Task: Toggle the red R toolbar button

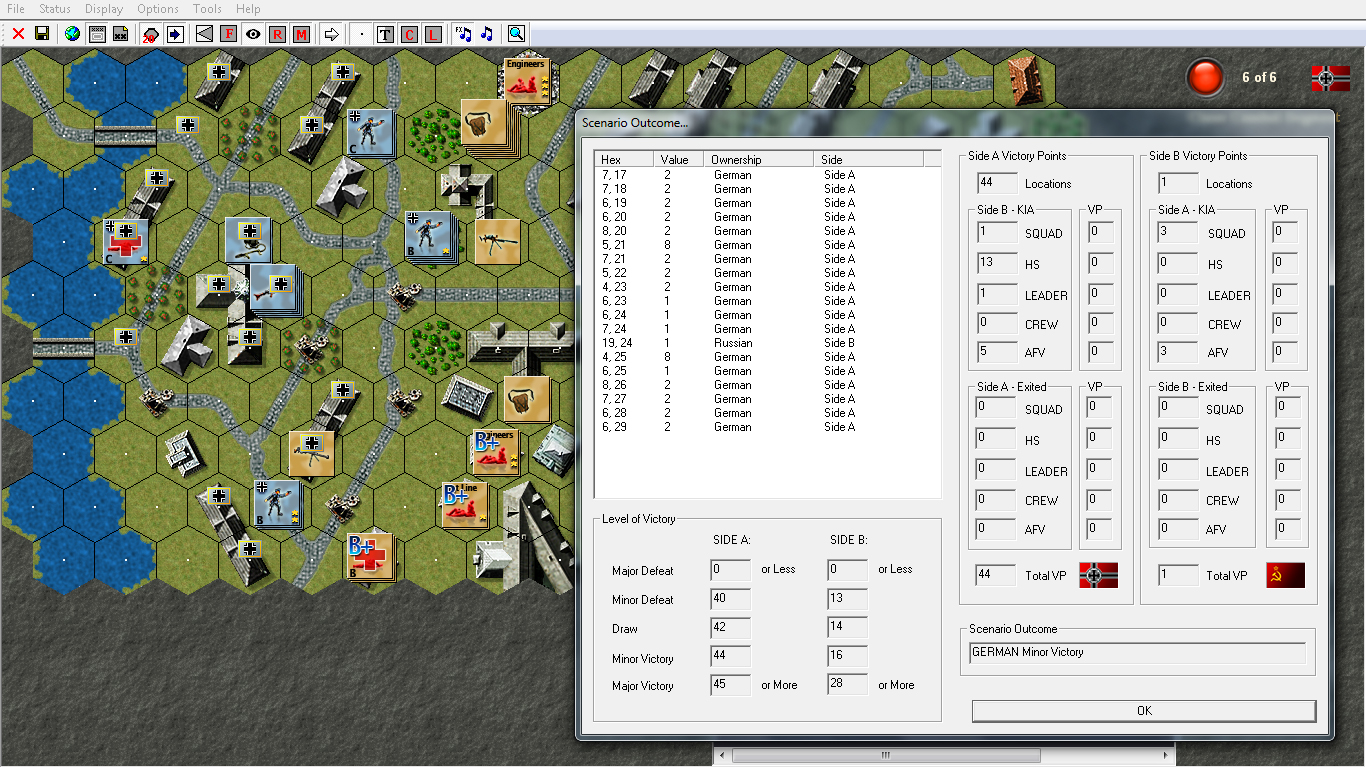Action: (277, 34)
